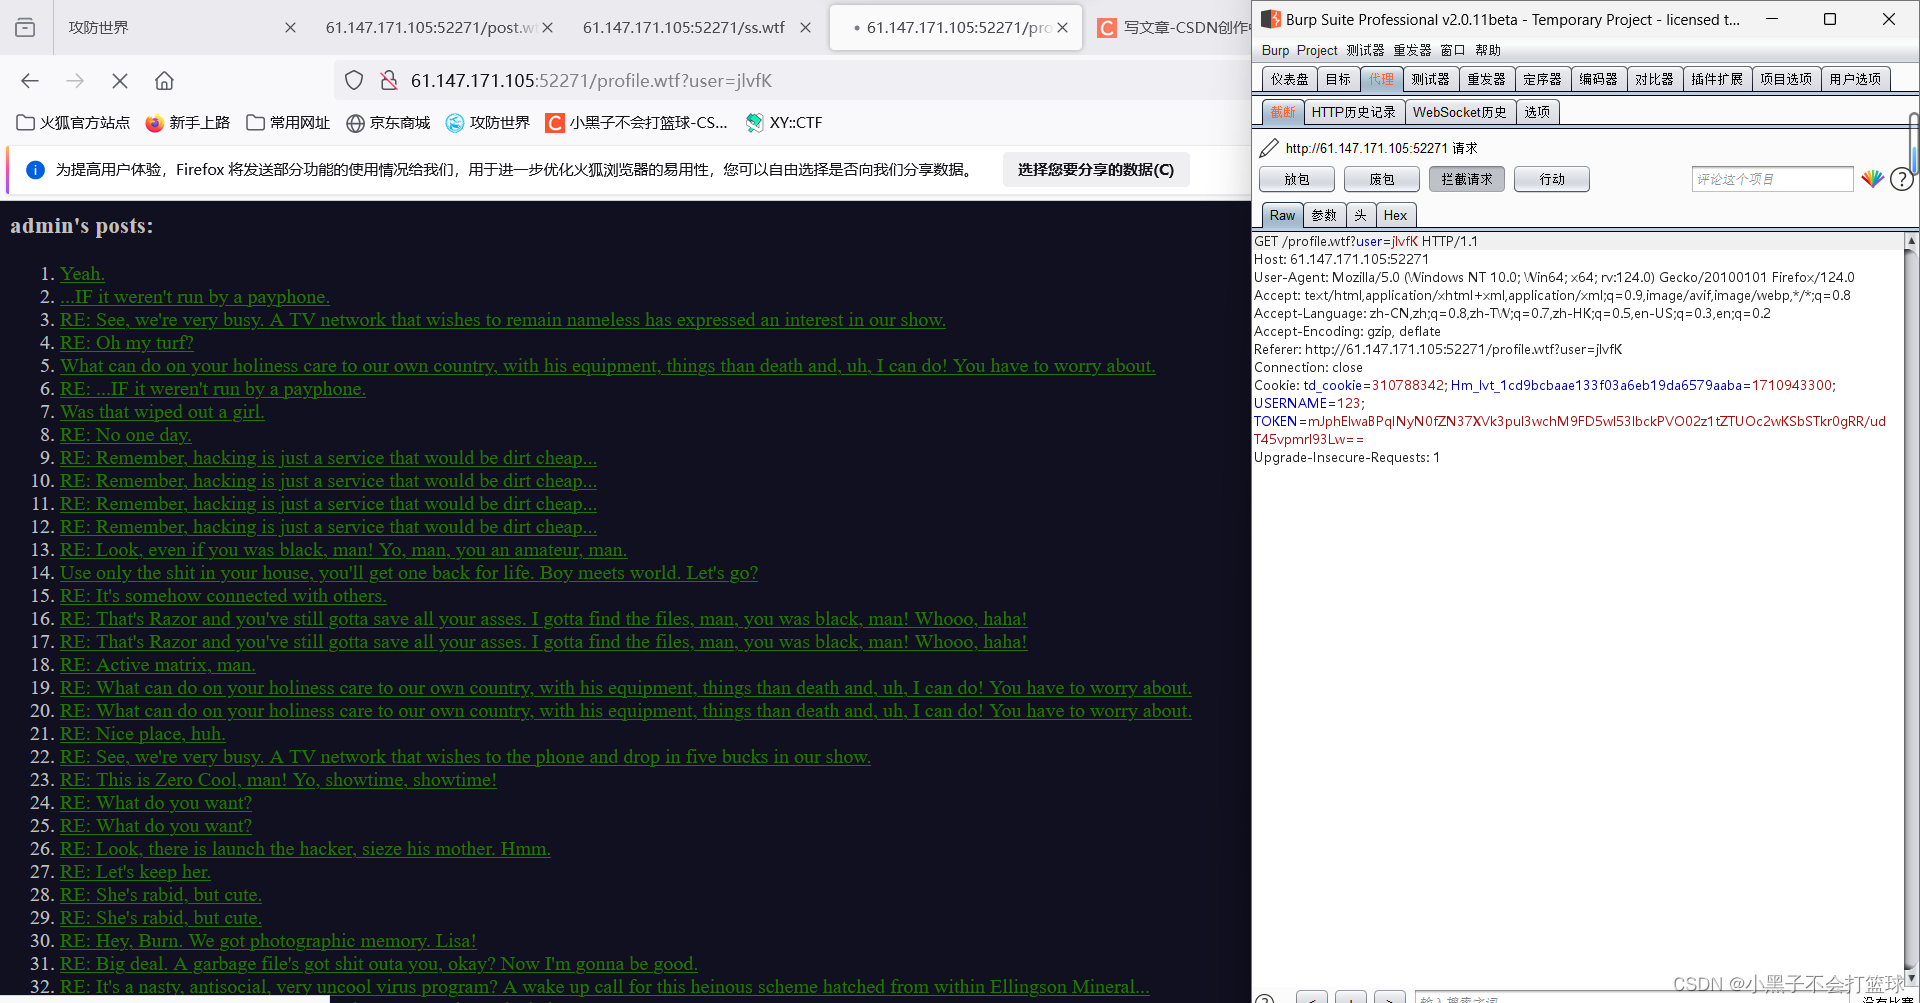Click the 放包 button to forward the request
The width and height of the screenshot is (1920, 1003).
tap(1296, 179)
